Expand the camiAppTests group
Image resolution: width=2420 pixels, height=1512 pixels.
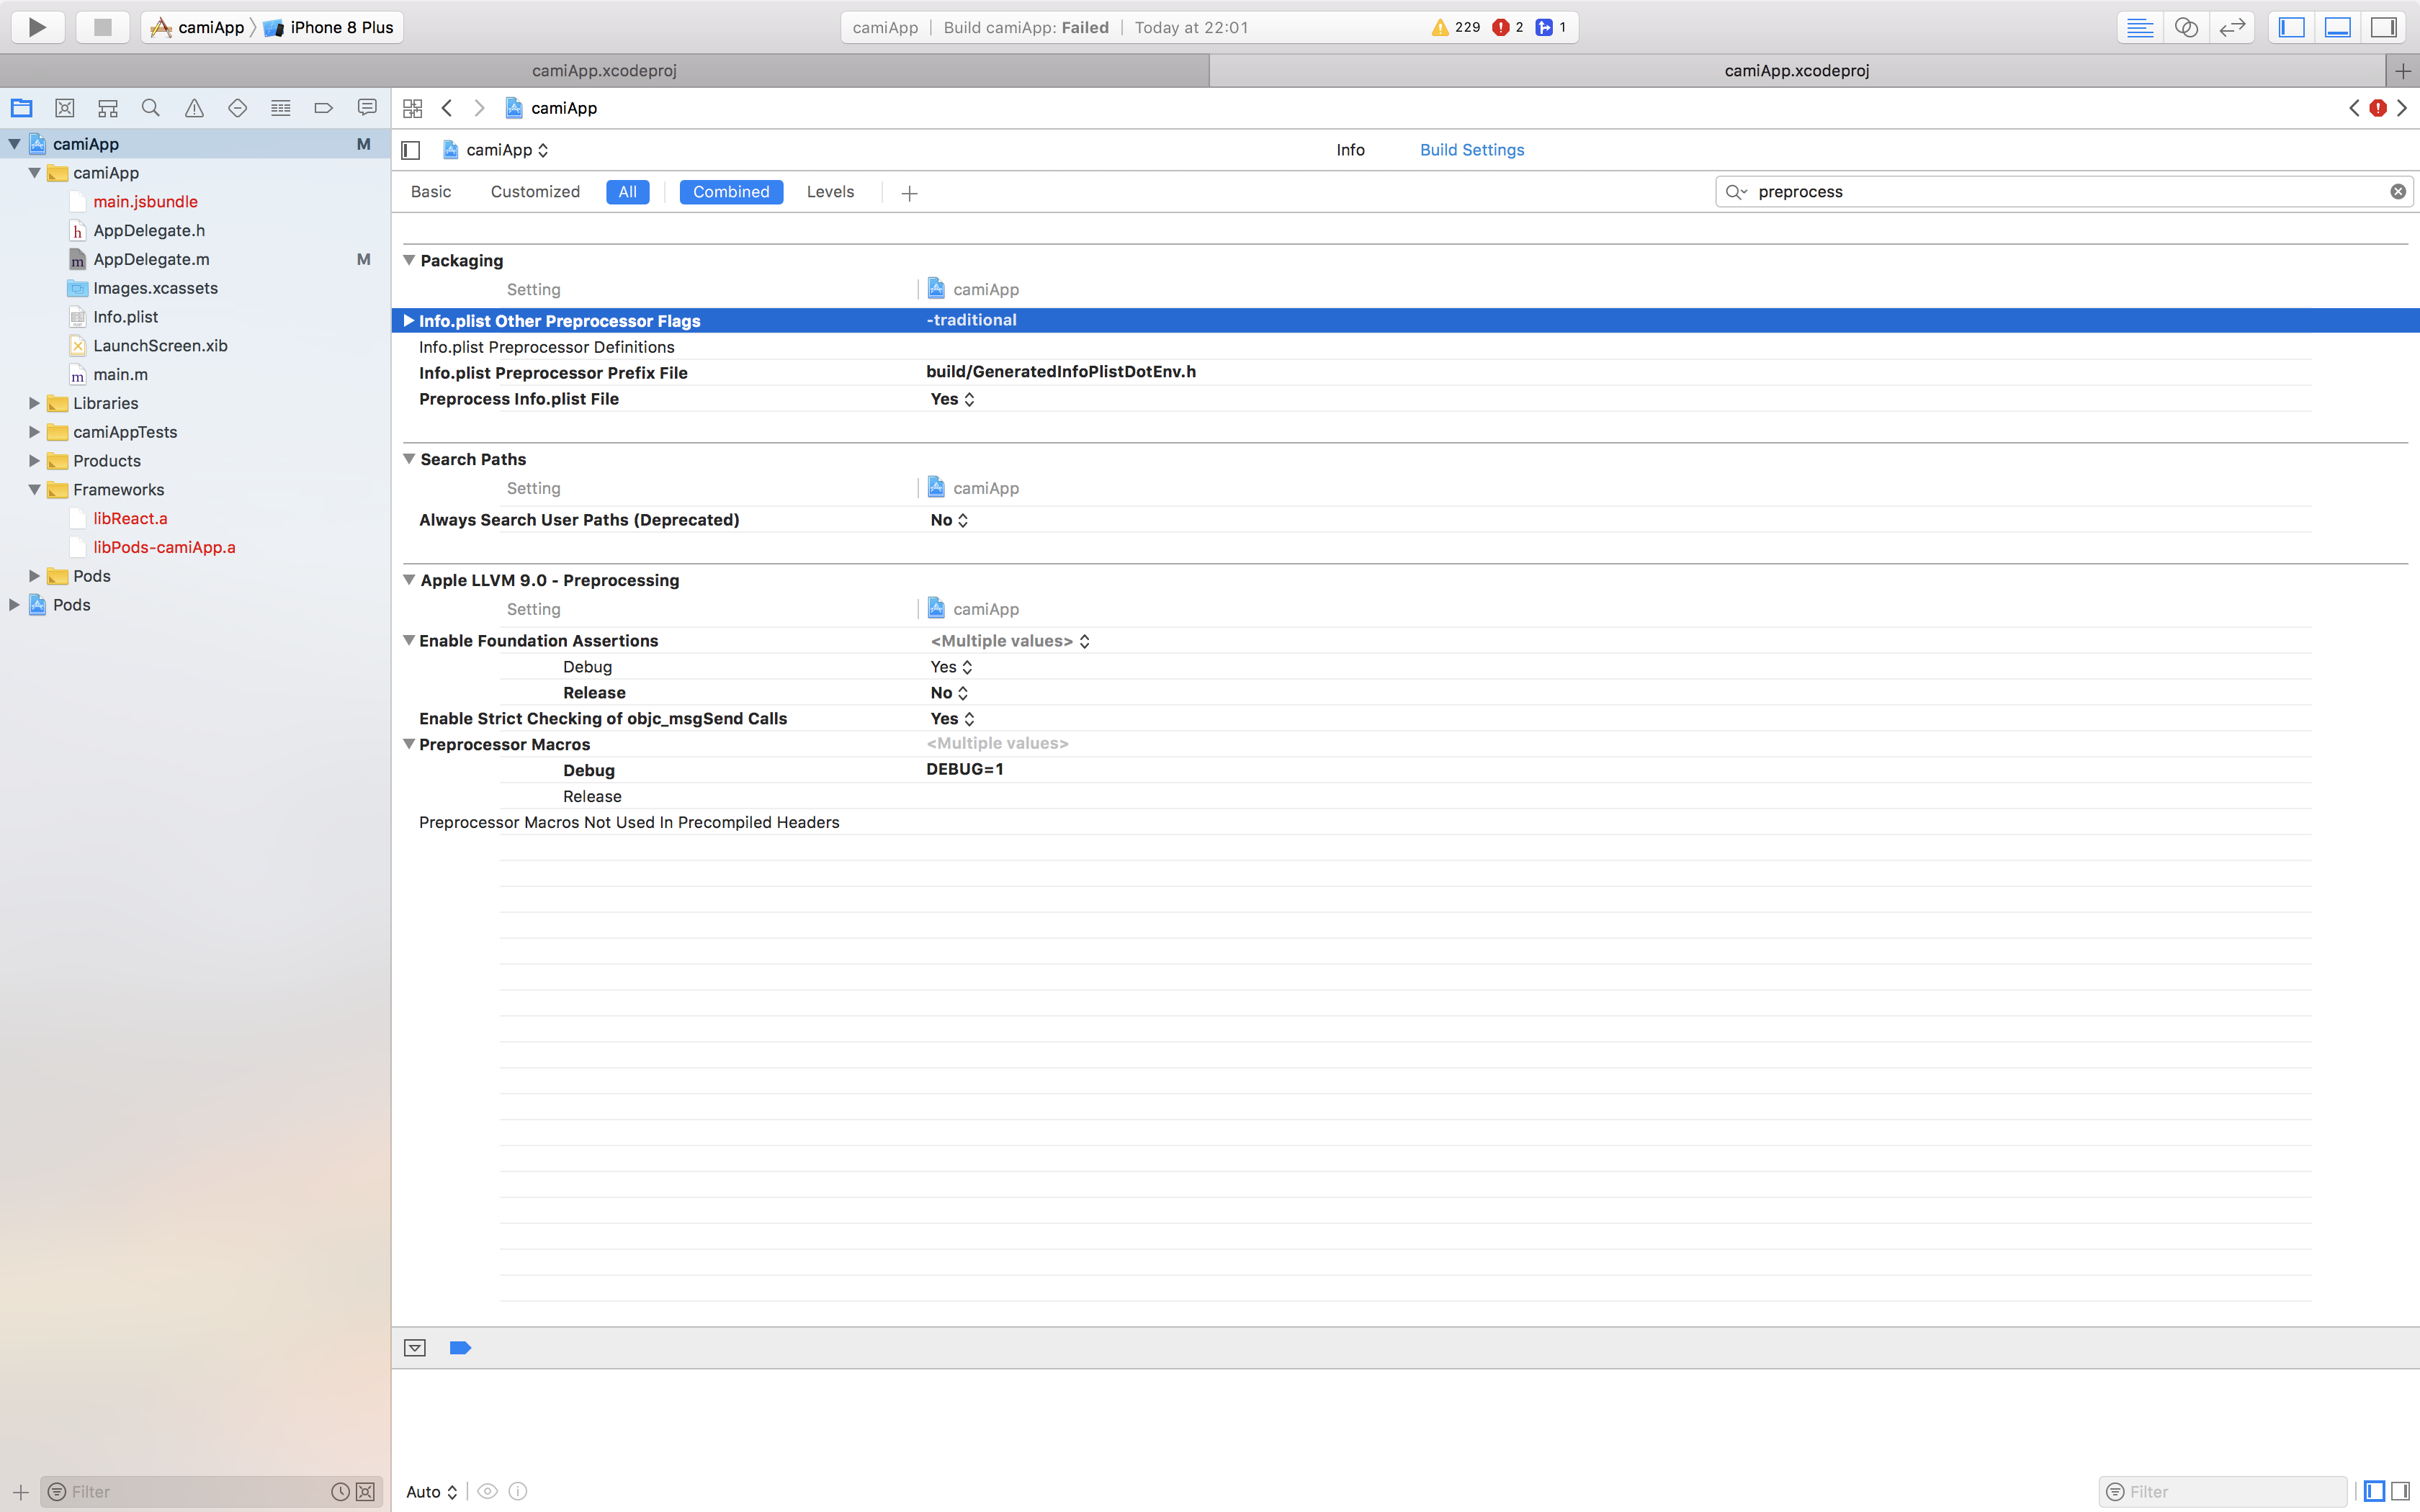point(34,432)
